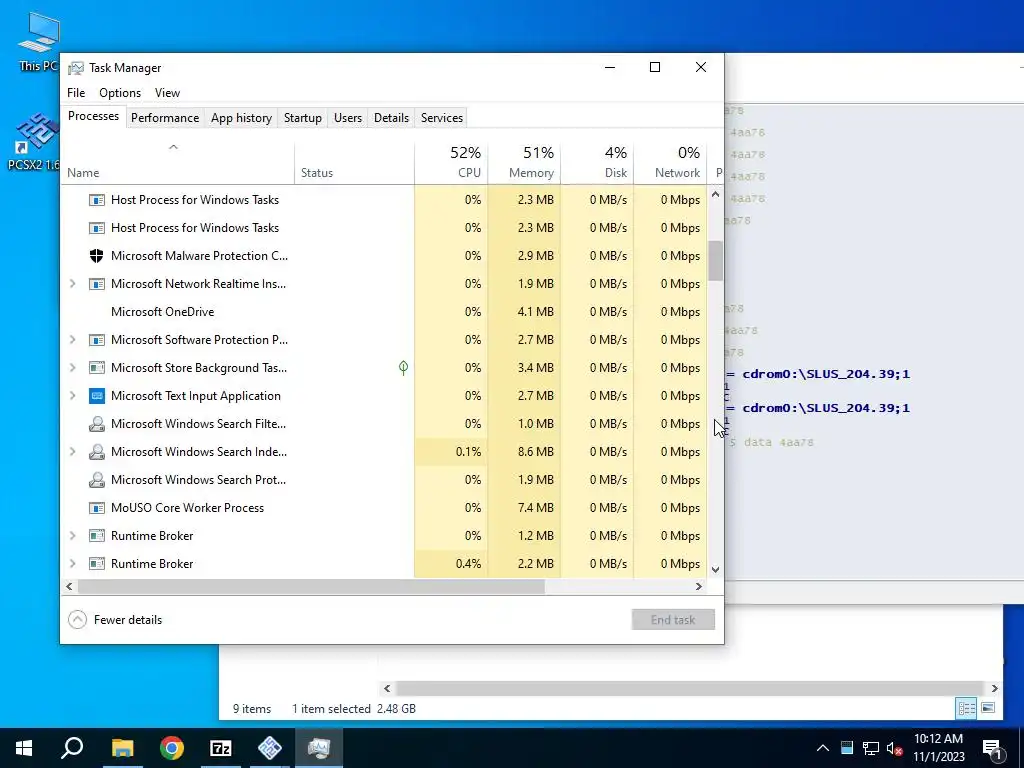This screenshot has height=768, width=1024.
Task: Click the process list scroll up arrow
Action: [716, 194]
